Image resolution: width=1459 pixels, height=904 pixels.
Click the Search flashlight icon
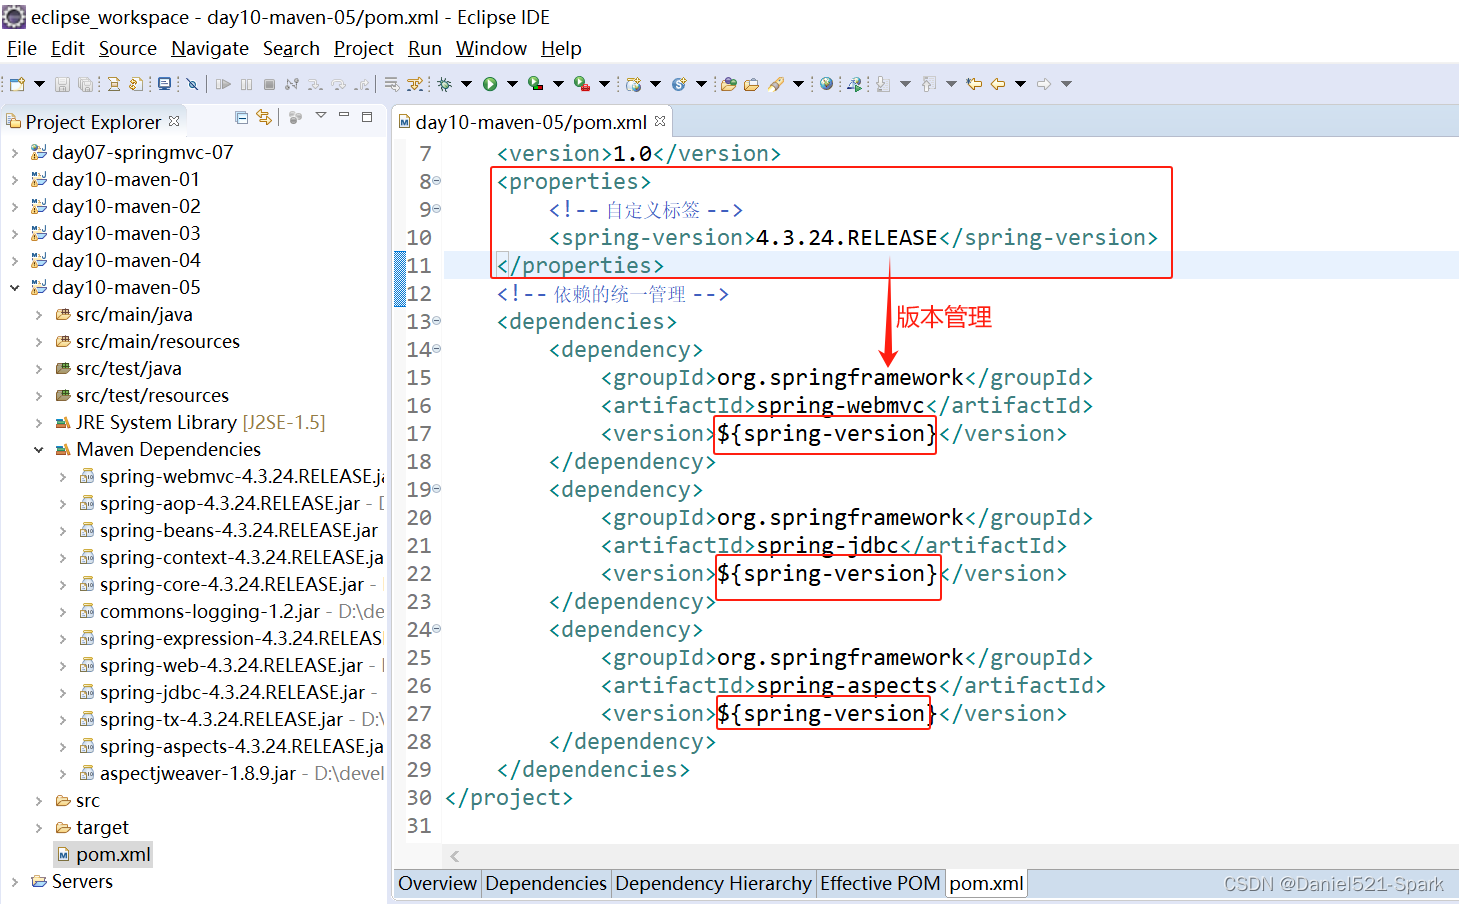point(776,84)
